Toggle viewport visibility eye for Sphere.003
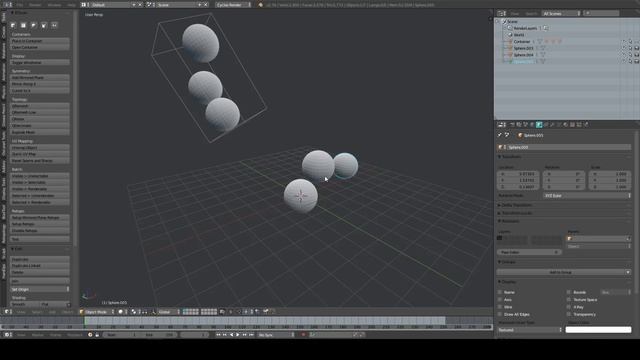The width and height of the screenshot is (640, 360). [624, 48]
